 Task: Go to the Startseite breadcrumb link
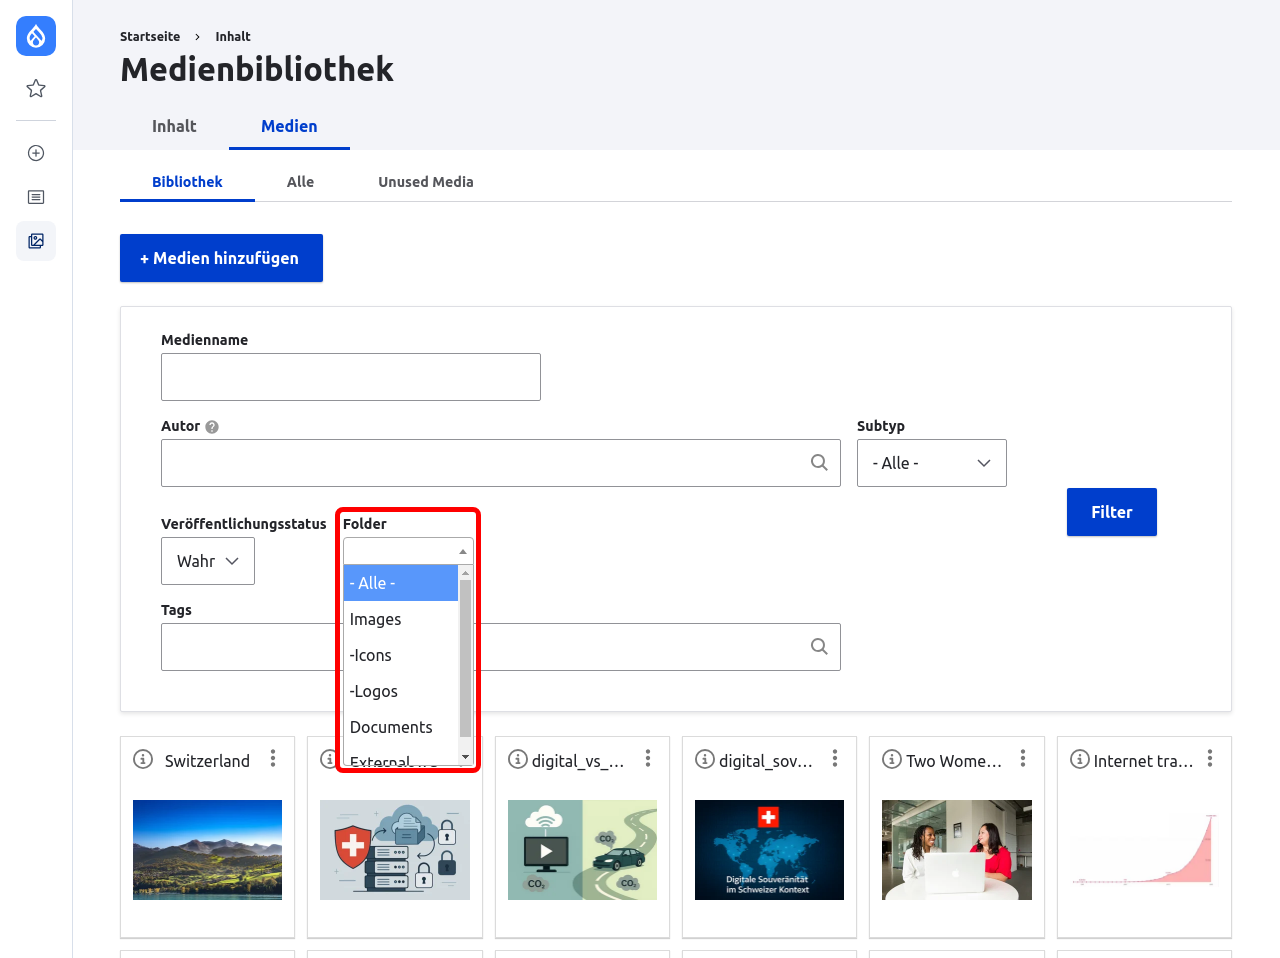point(150,36)
